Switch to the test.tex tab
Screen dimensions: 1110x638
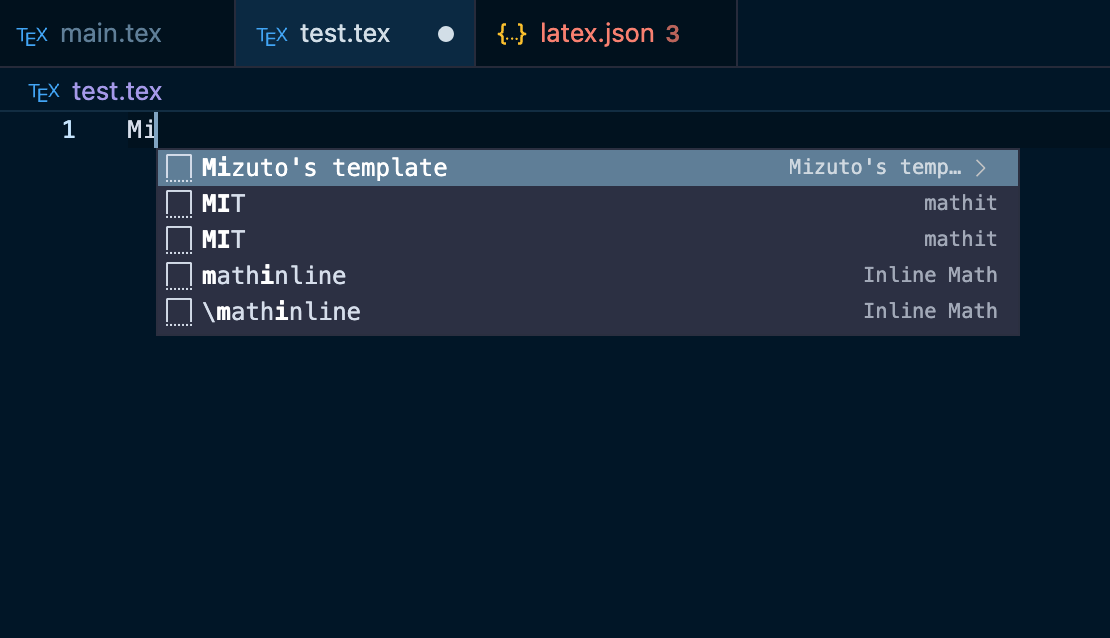tap(355, 33)
